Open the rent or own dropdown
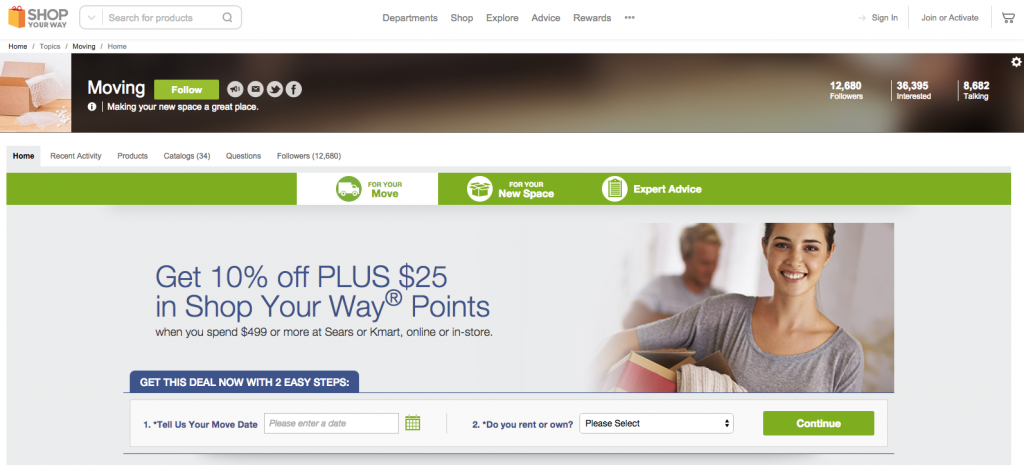 point(656,423)
